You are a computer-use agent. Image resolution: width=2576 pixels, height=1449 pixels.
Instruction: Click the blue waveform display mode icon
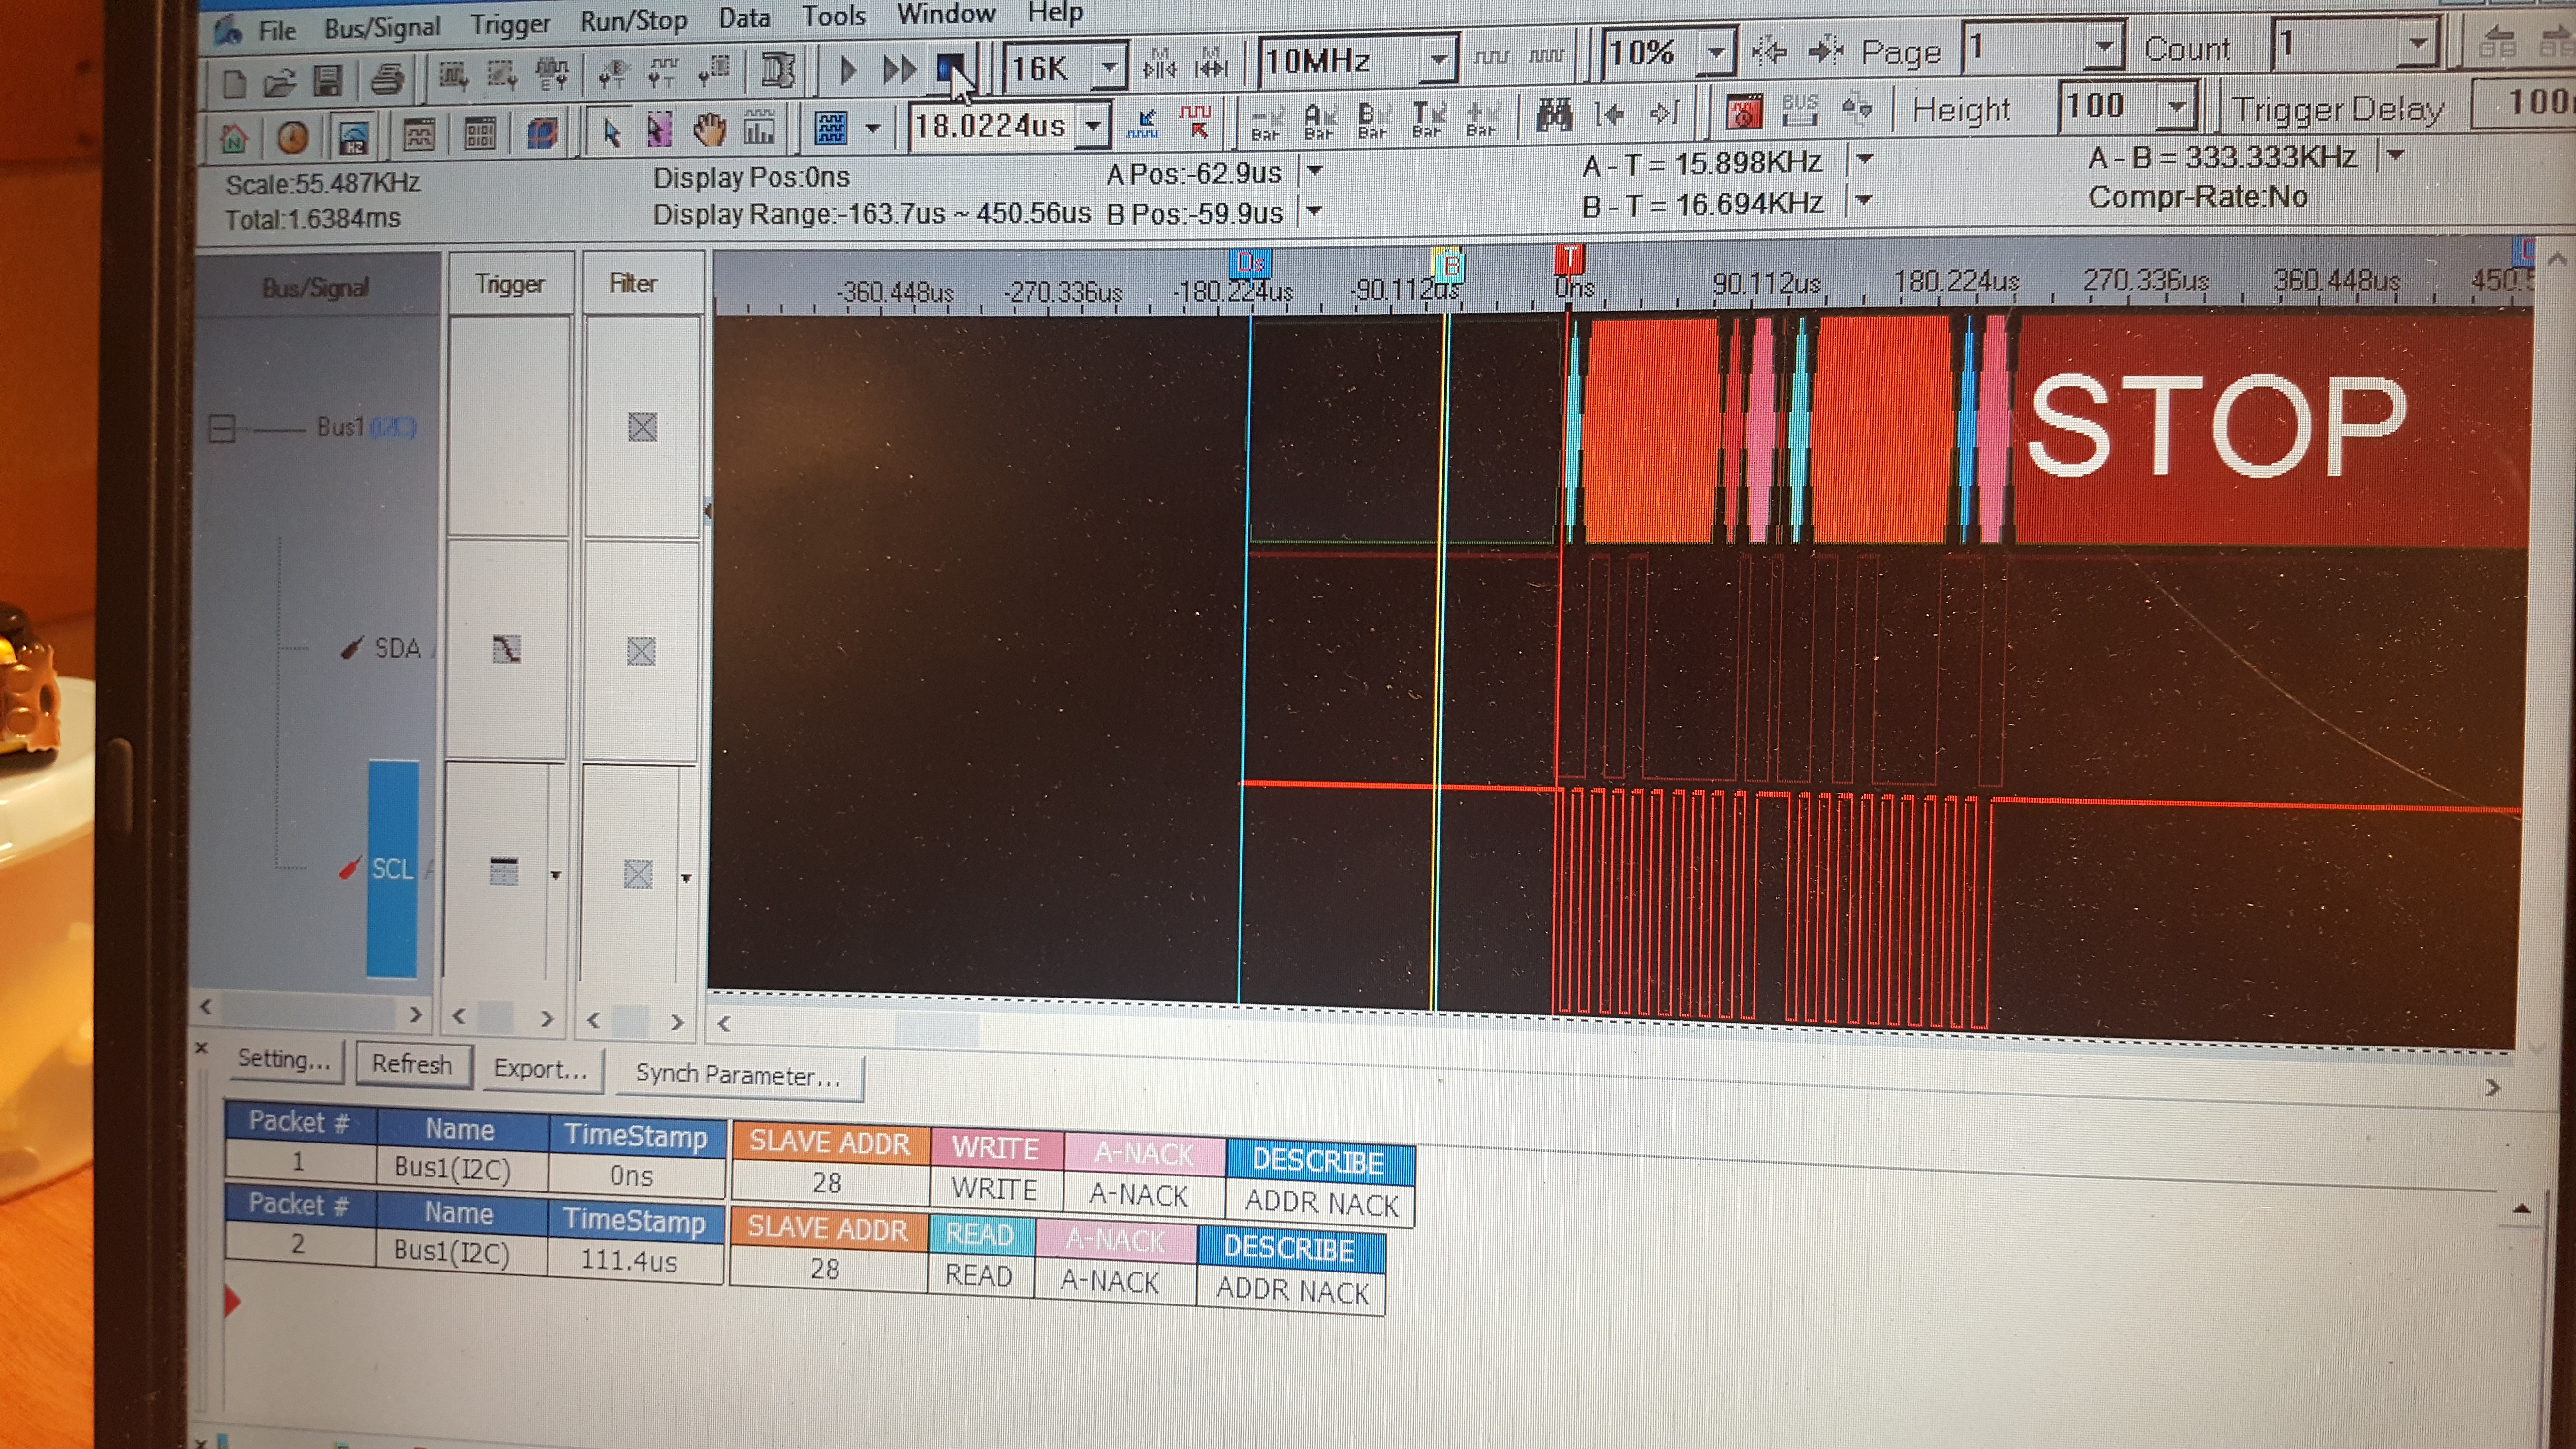831,128
